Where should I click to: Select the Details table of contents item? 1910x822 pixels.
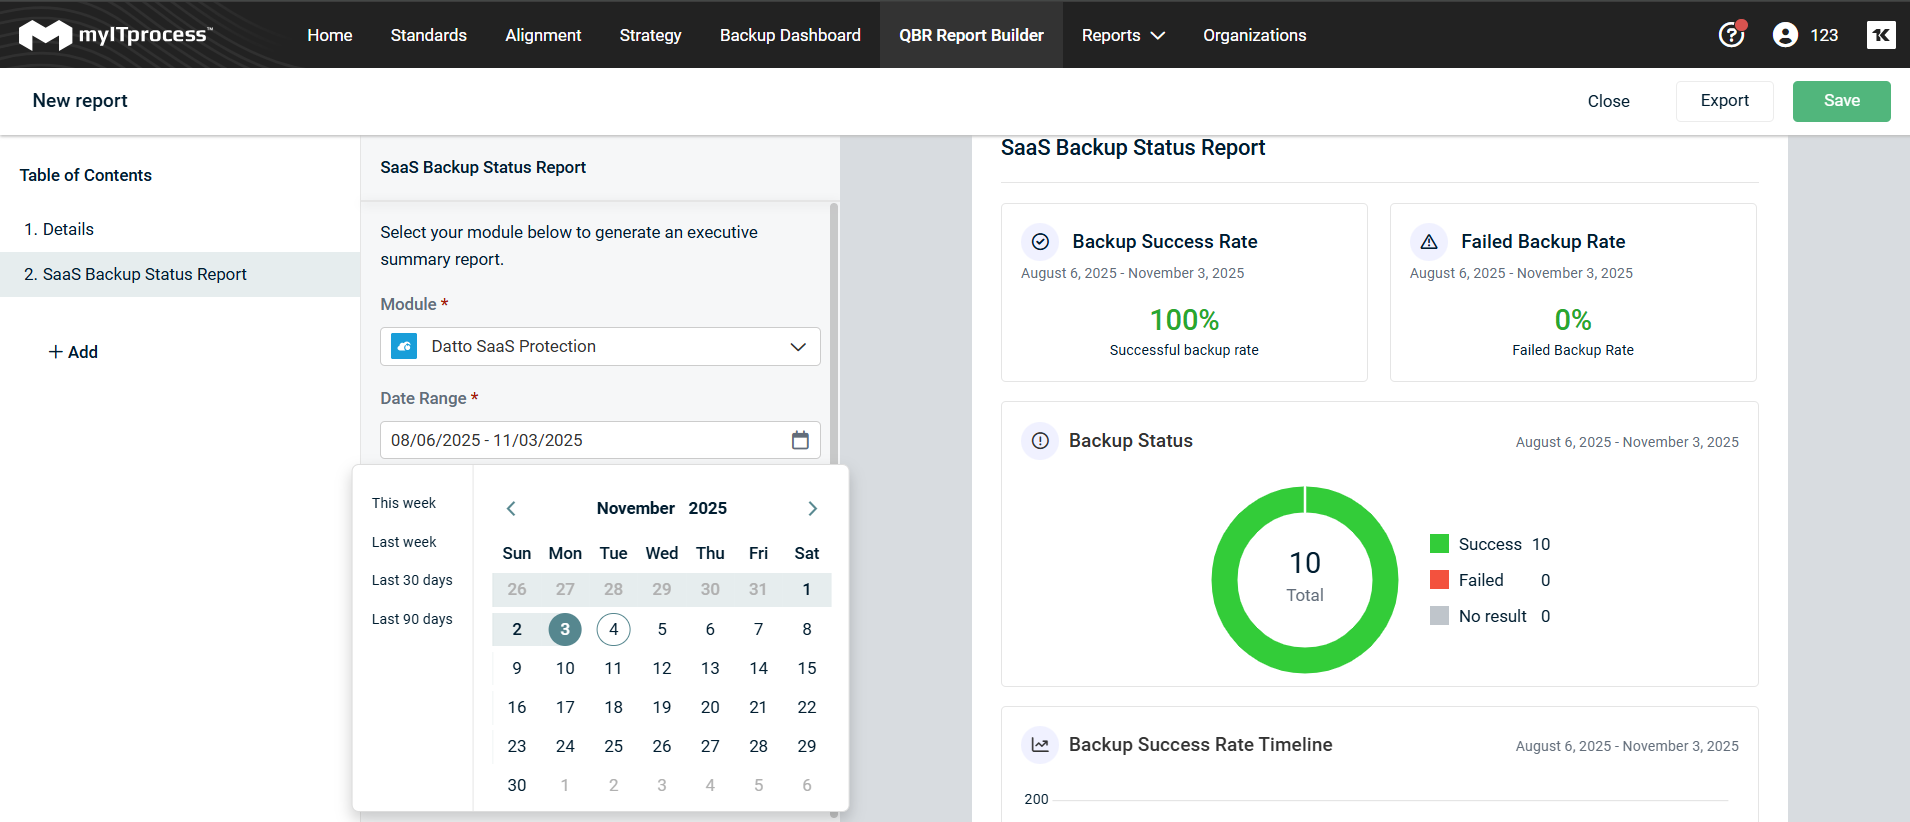click(x=68, y=229)
